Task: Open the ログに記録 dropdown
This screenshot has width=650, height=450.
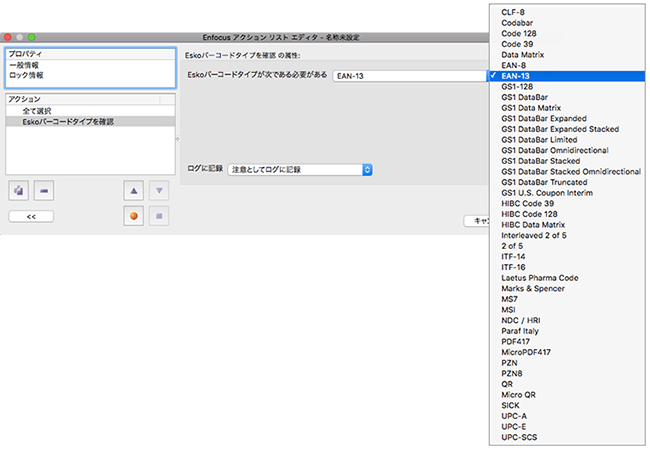Action: tap(300, 169)
